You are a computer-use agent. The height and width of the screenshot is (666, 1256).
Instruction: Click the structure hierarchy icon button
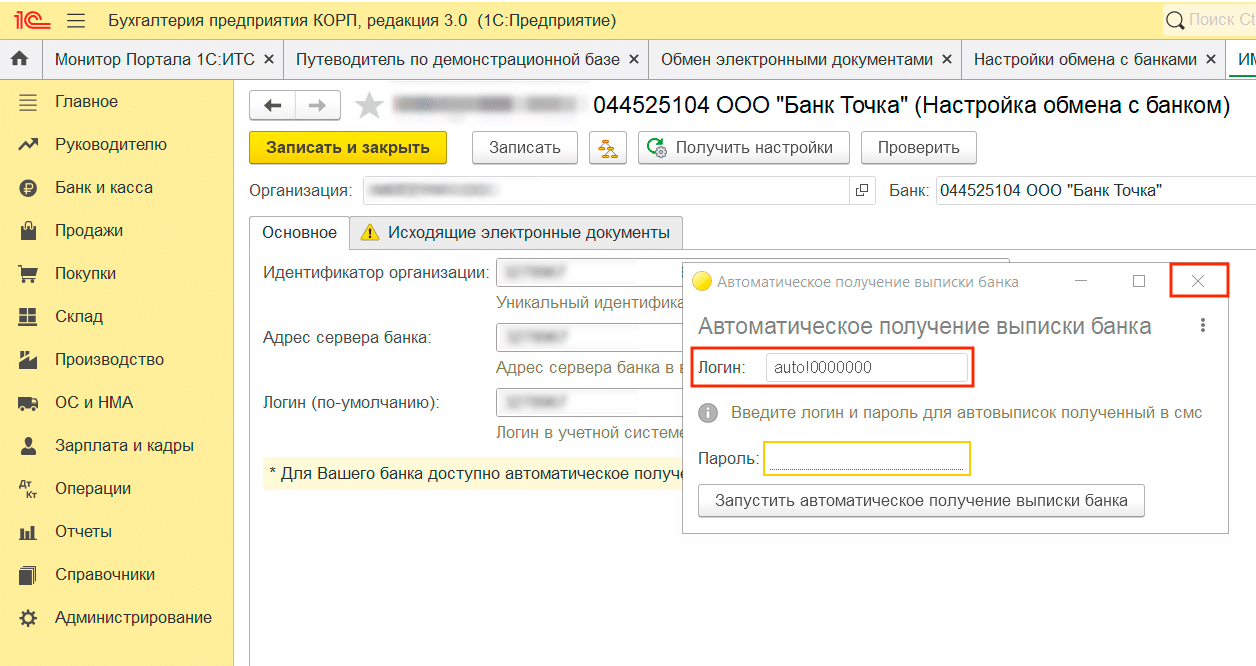(x=607, y=148)
